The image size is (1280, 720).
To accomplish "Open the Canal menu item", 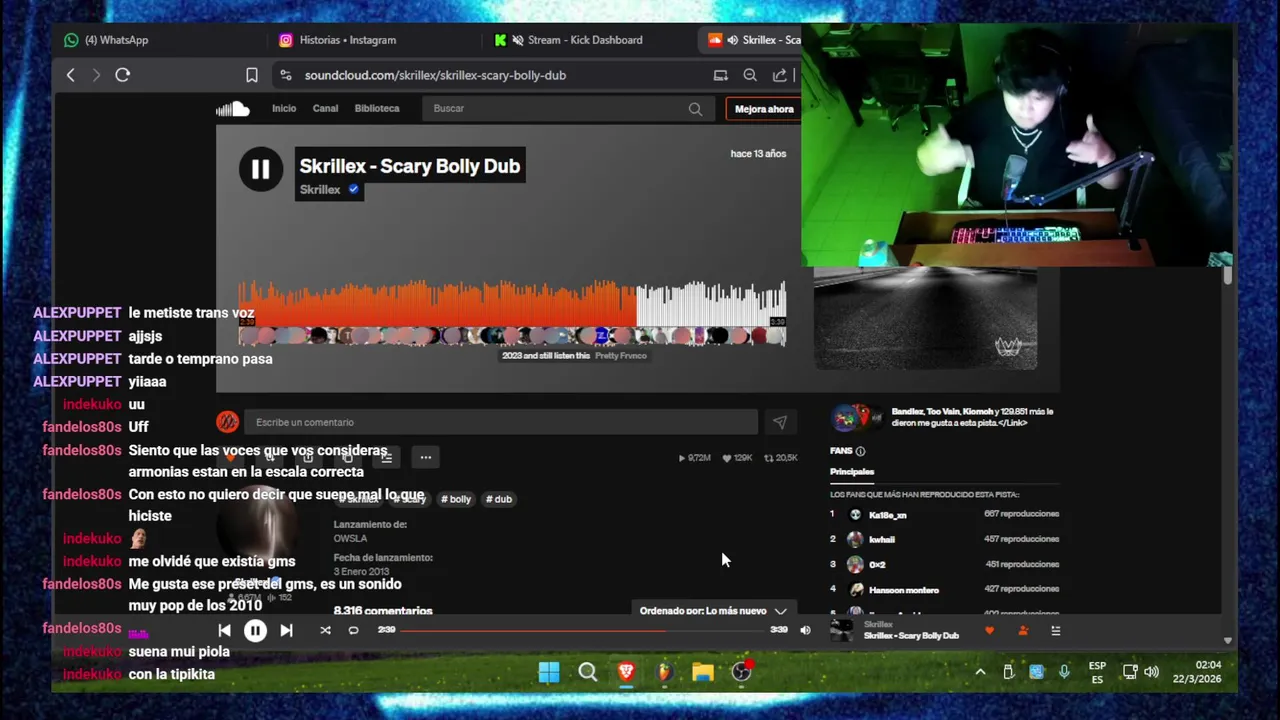I will pos(325,108).
